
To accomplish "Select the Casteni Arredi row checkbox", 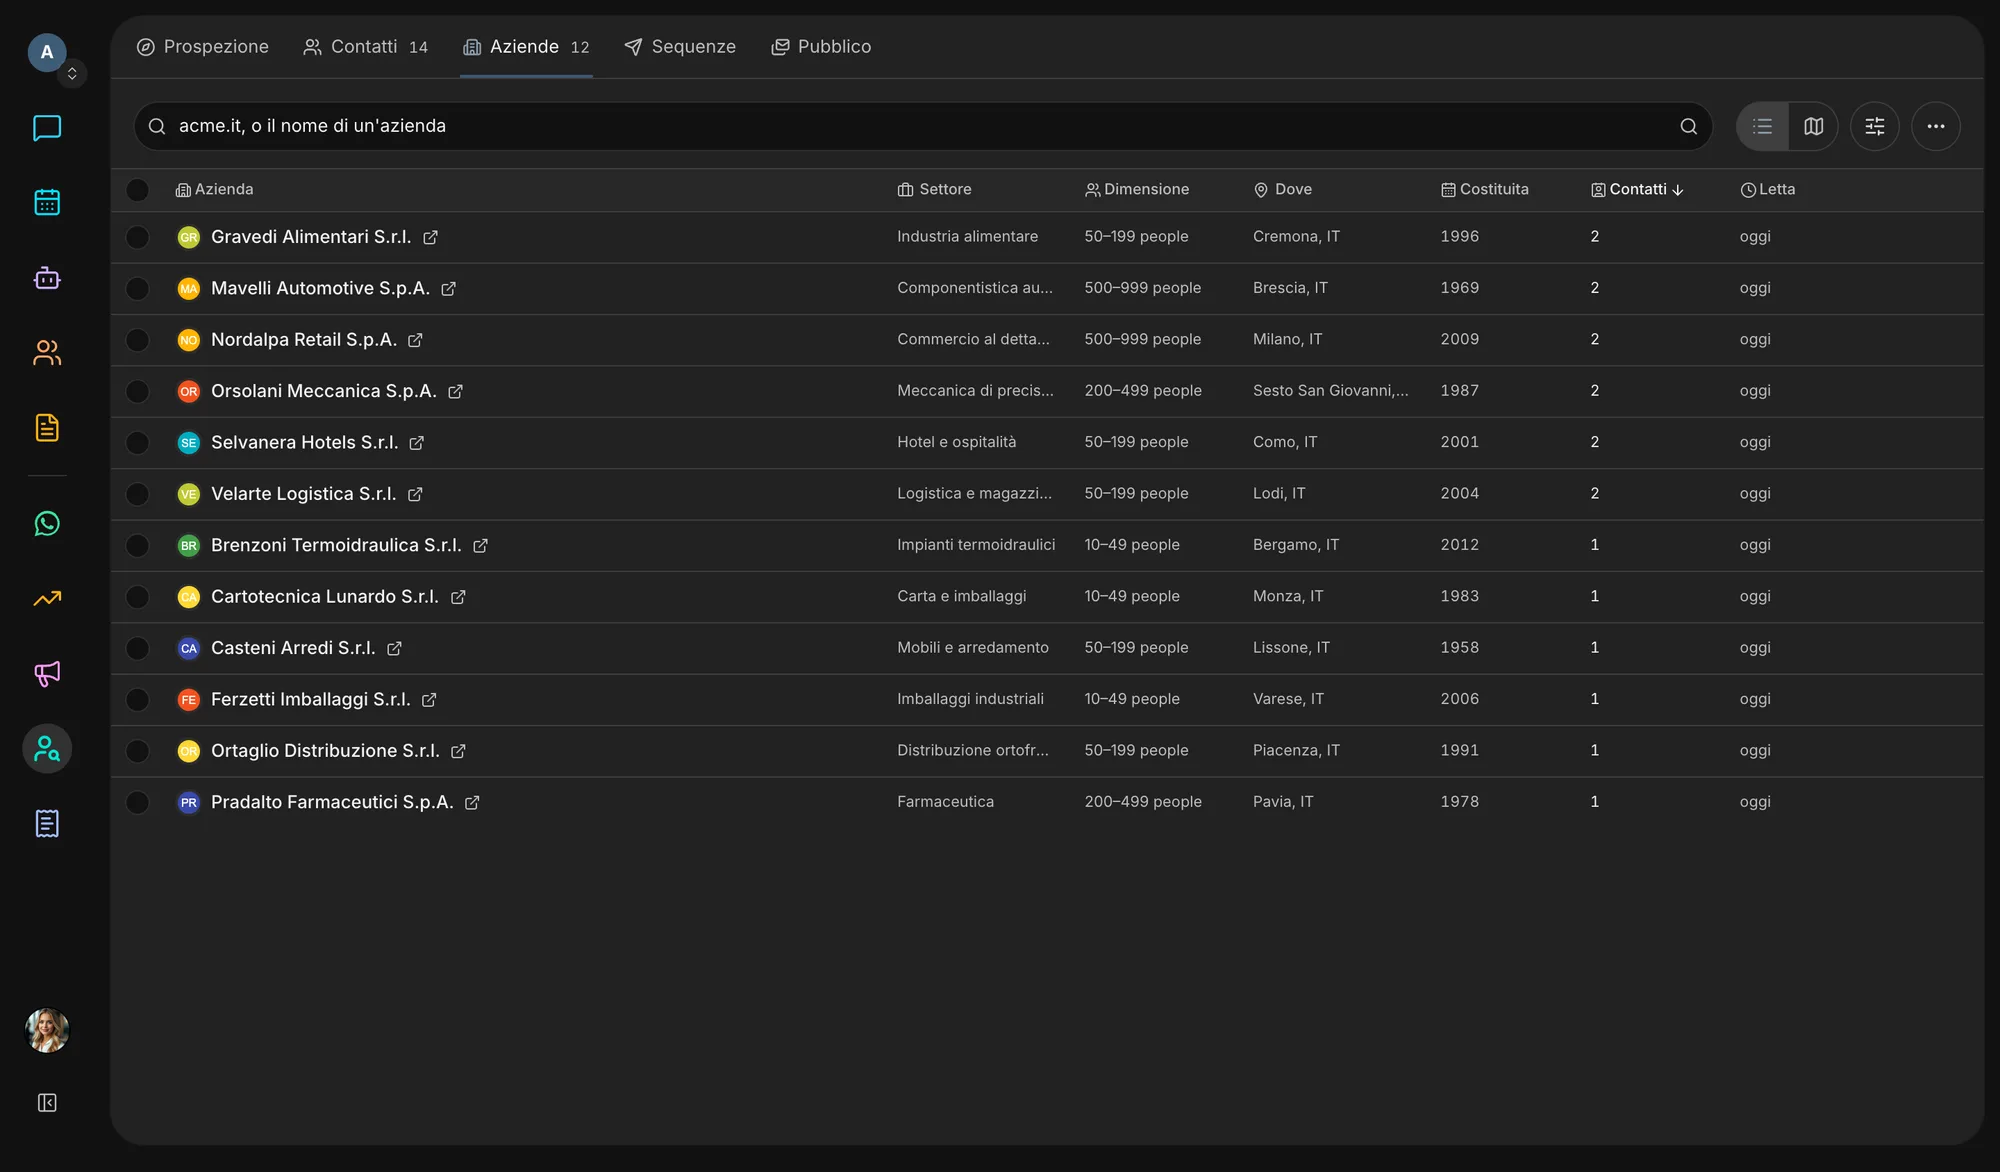I will click(x=138, y=648).
